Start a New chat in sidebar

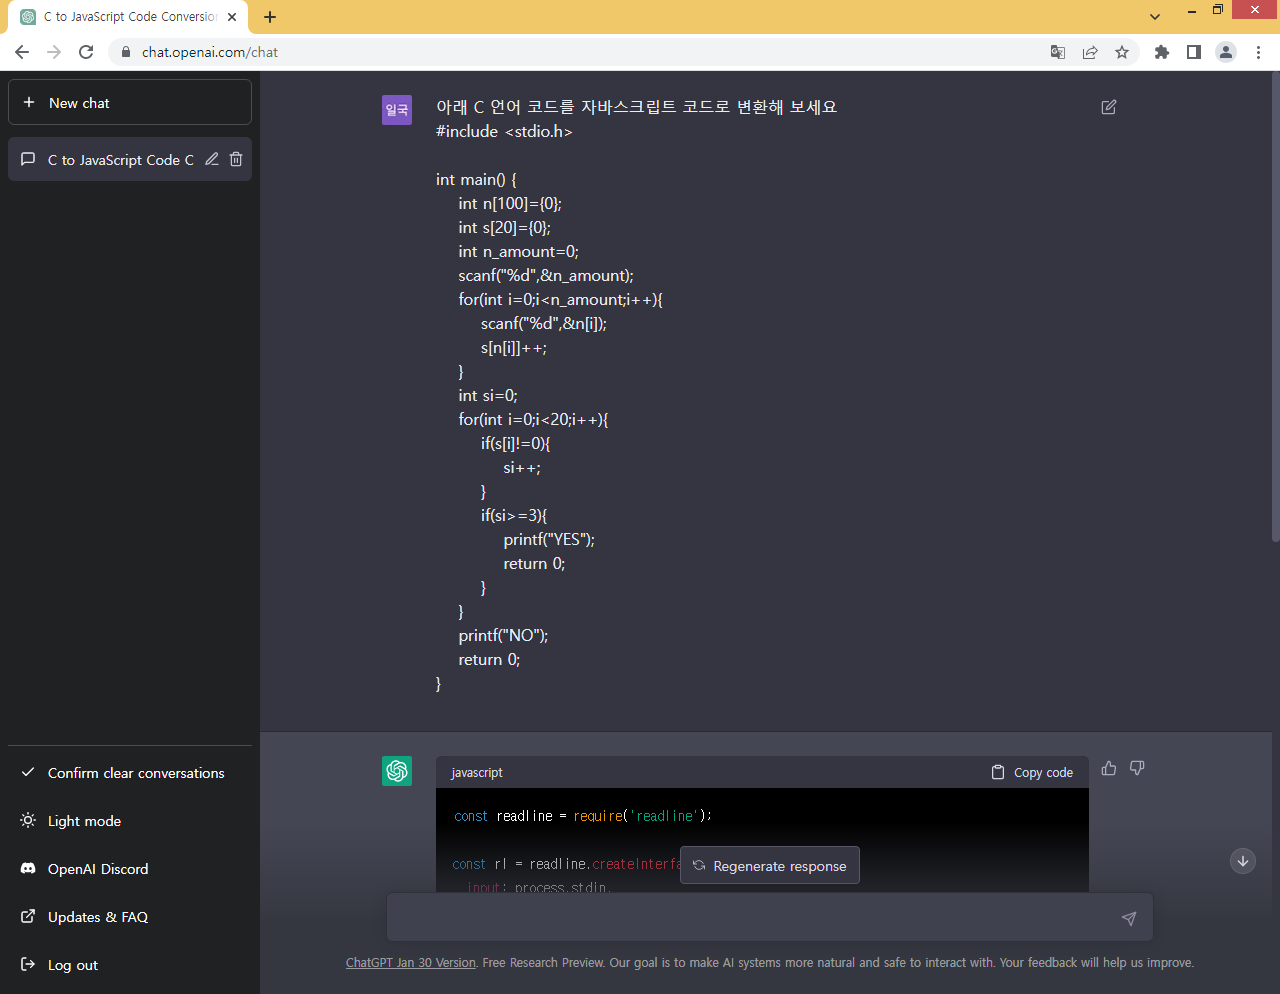click(130, 103)
